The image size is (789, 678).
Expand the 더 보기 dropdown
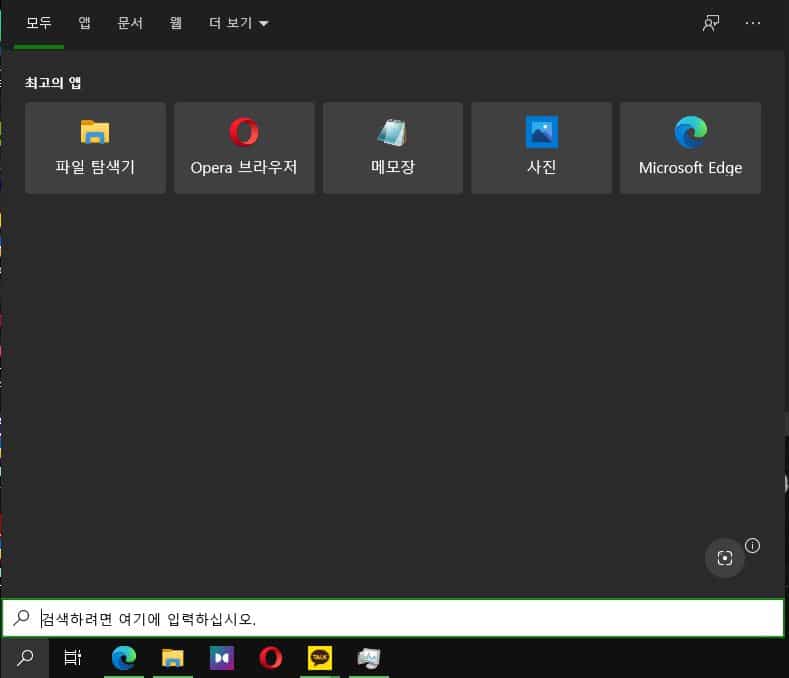(x=239, y=23)
